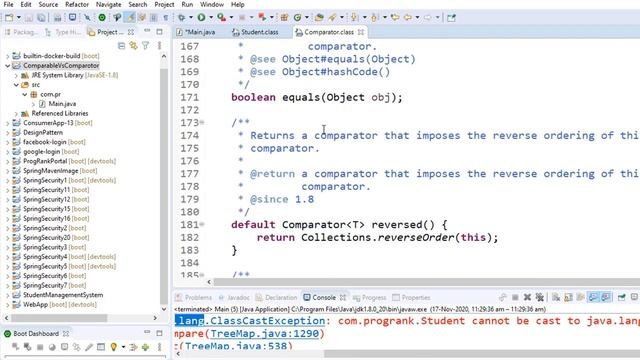Click the Next Annotation toolbar icon
Image resolution: width=640 pixels, height=360 pixels.
354,18
